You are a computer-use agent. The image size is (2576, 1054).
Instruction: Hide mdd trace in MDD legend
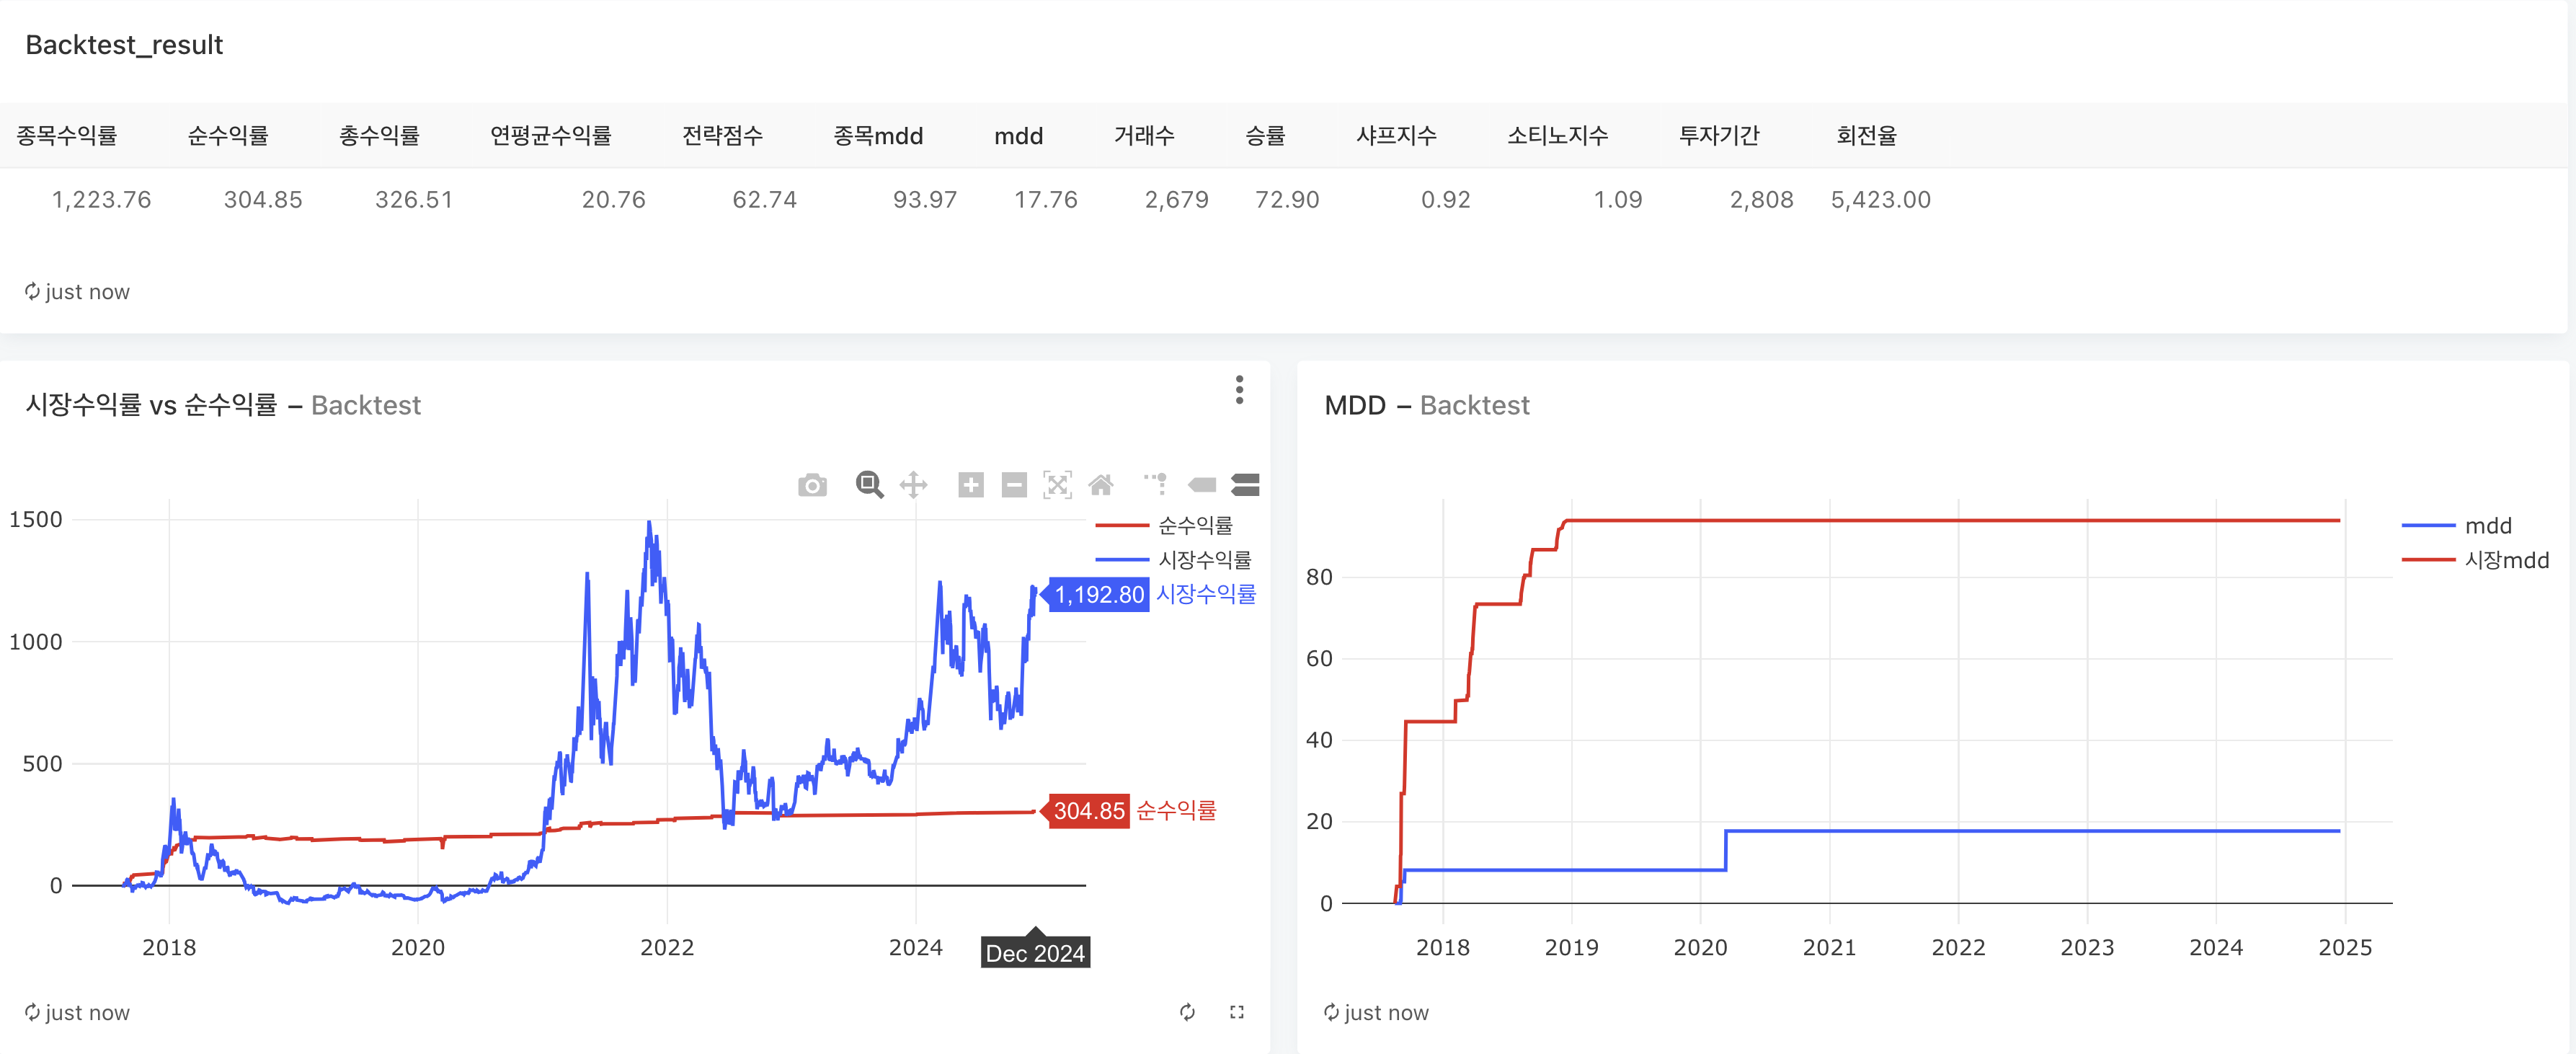pyautogui.click(x=2487, y=526)
